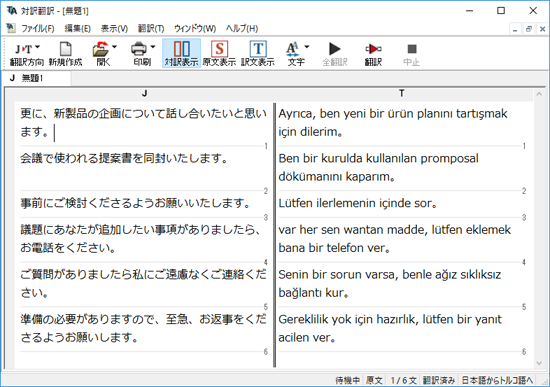This screenshot has height=387, width=550.
Task: Click the 中止 stop icon
Action: [412, 49]
